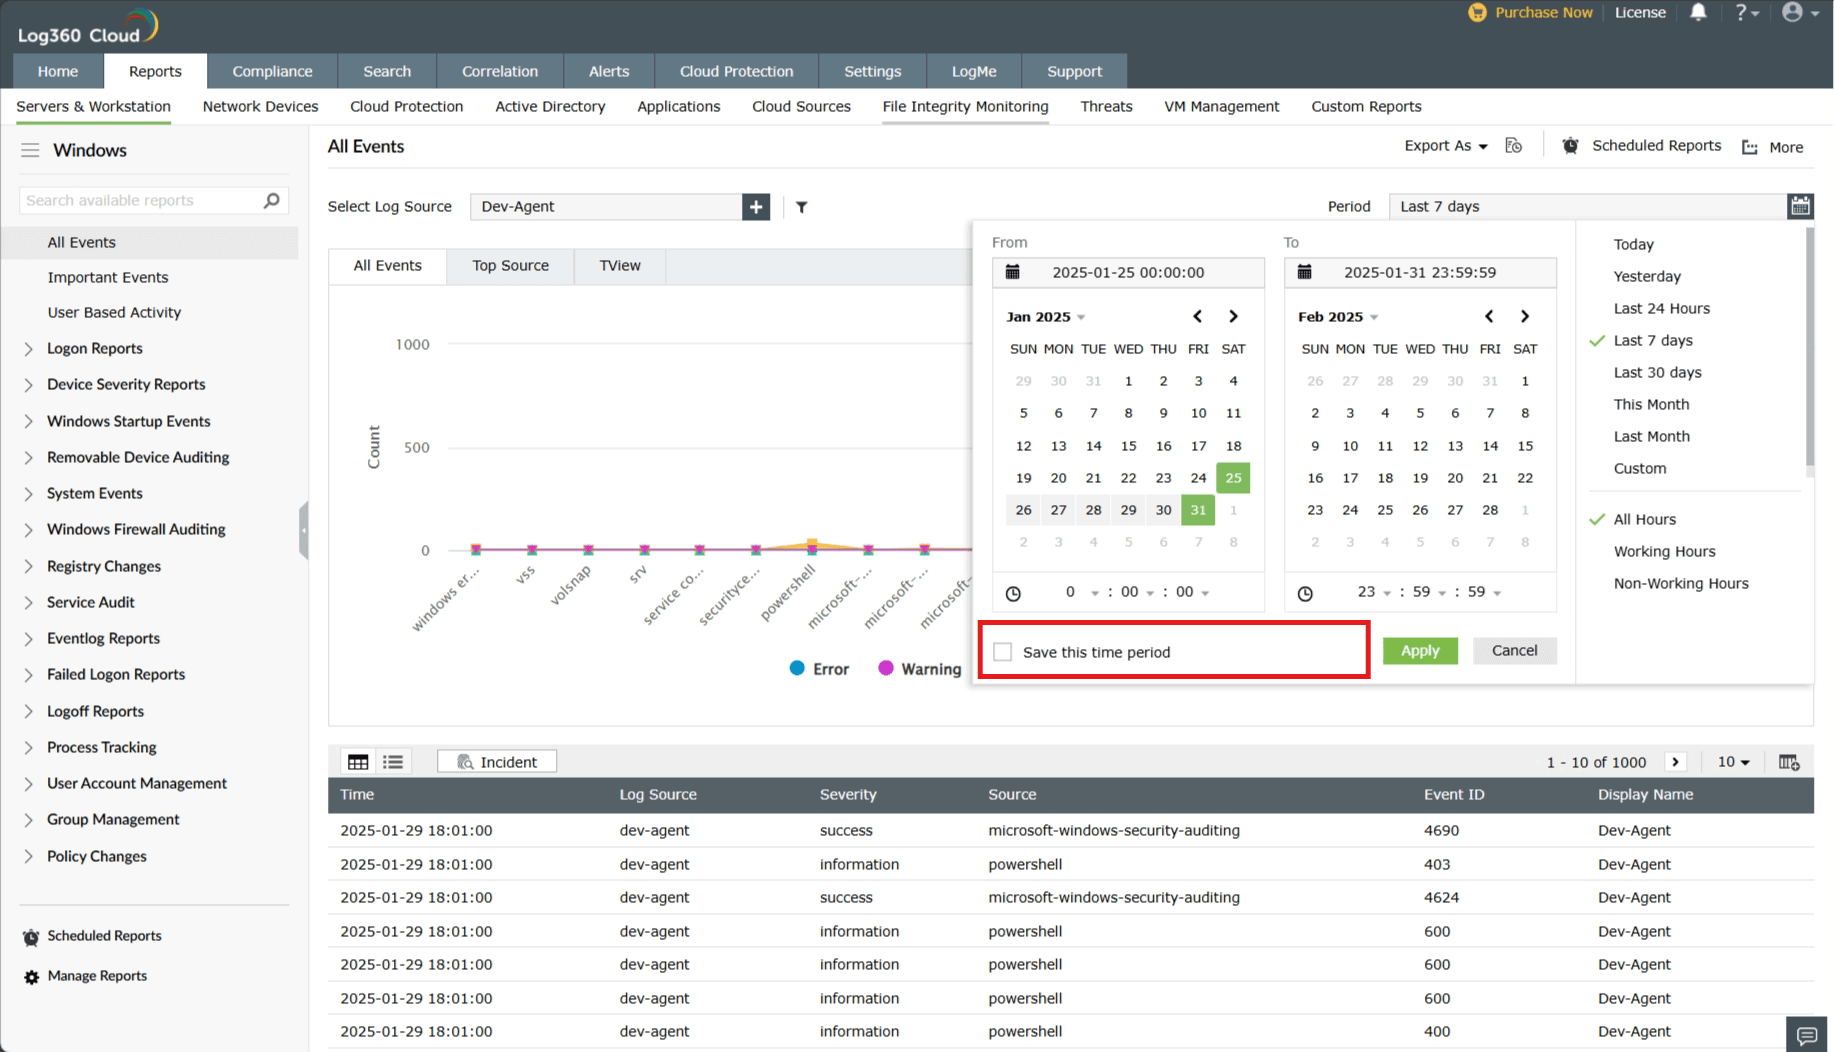
Task: Open the filter icon next to Select Log Source
Action: [801, 206]
